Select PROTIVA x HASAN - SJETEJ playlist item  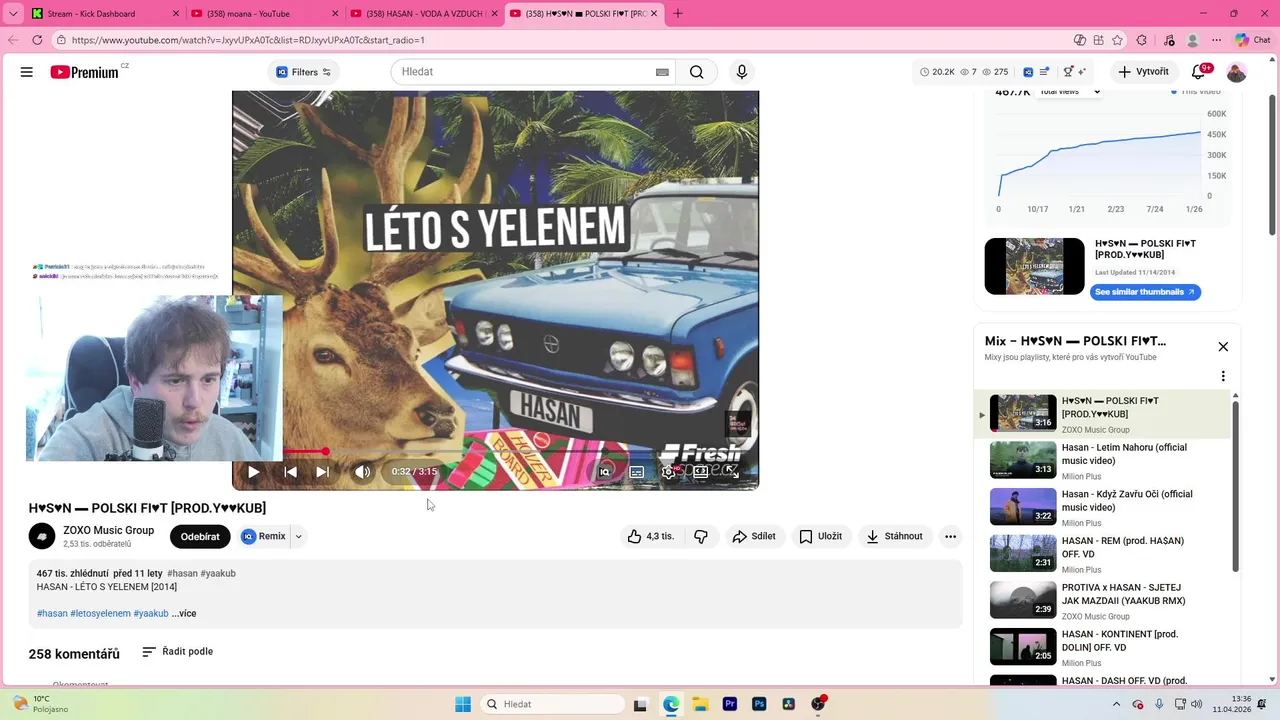[x=1102, y=600]
